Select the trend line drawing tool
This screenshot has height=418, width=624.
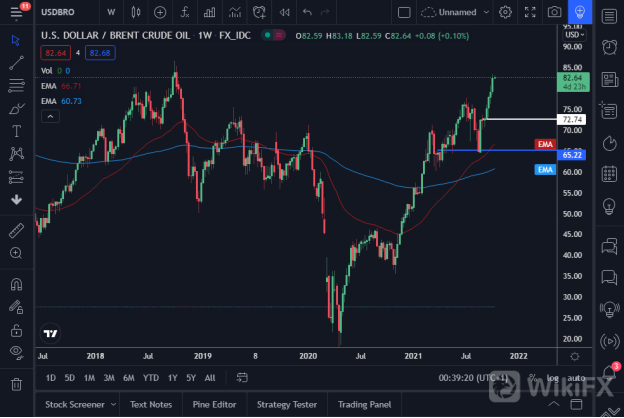coord(16,62)
